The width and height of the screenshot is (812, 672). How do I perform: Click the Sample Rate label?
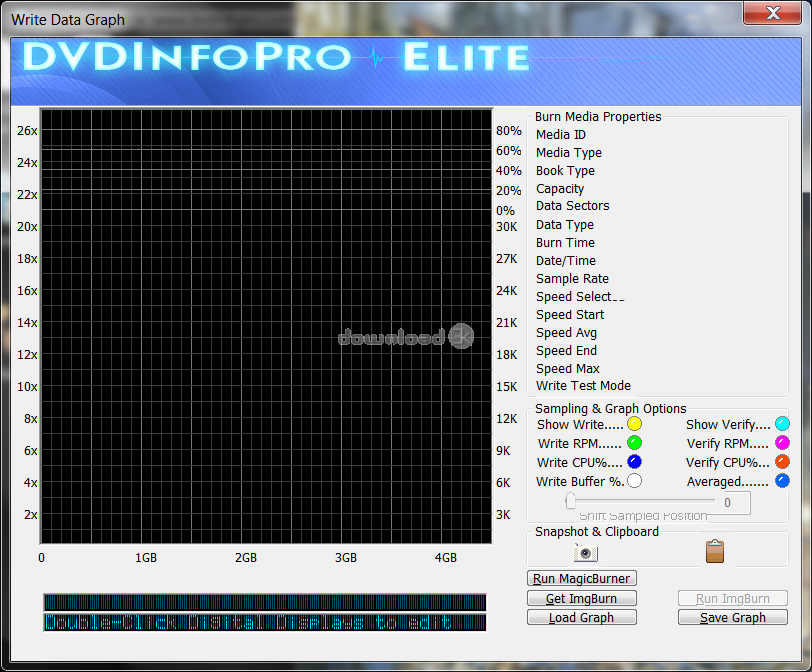pyautogui.click(x=572, y=279)
